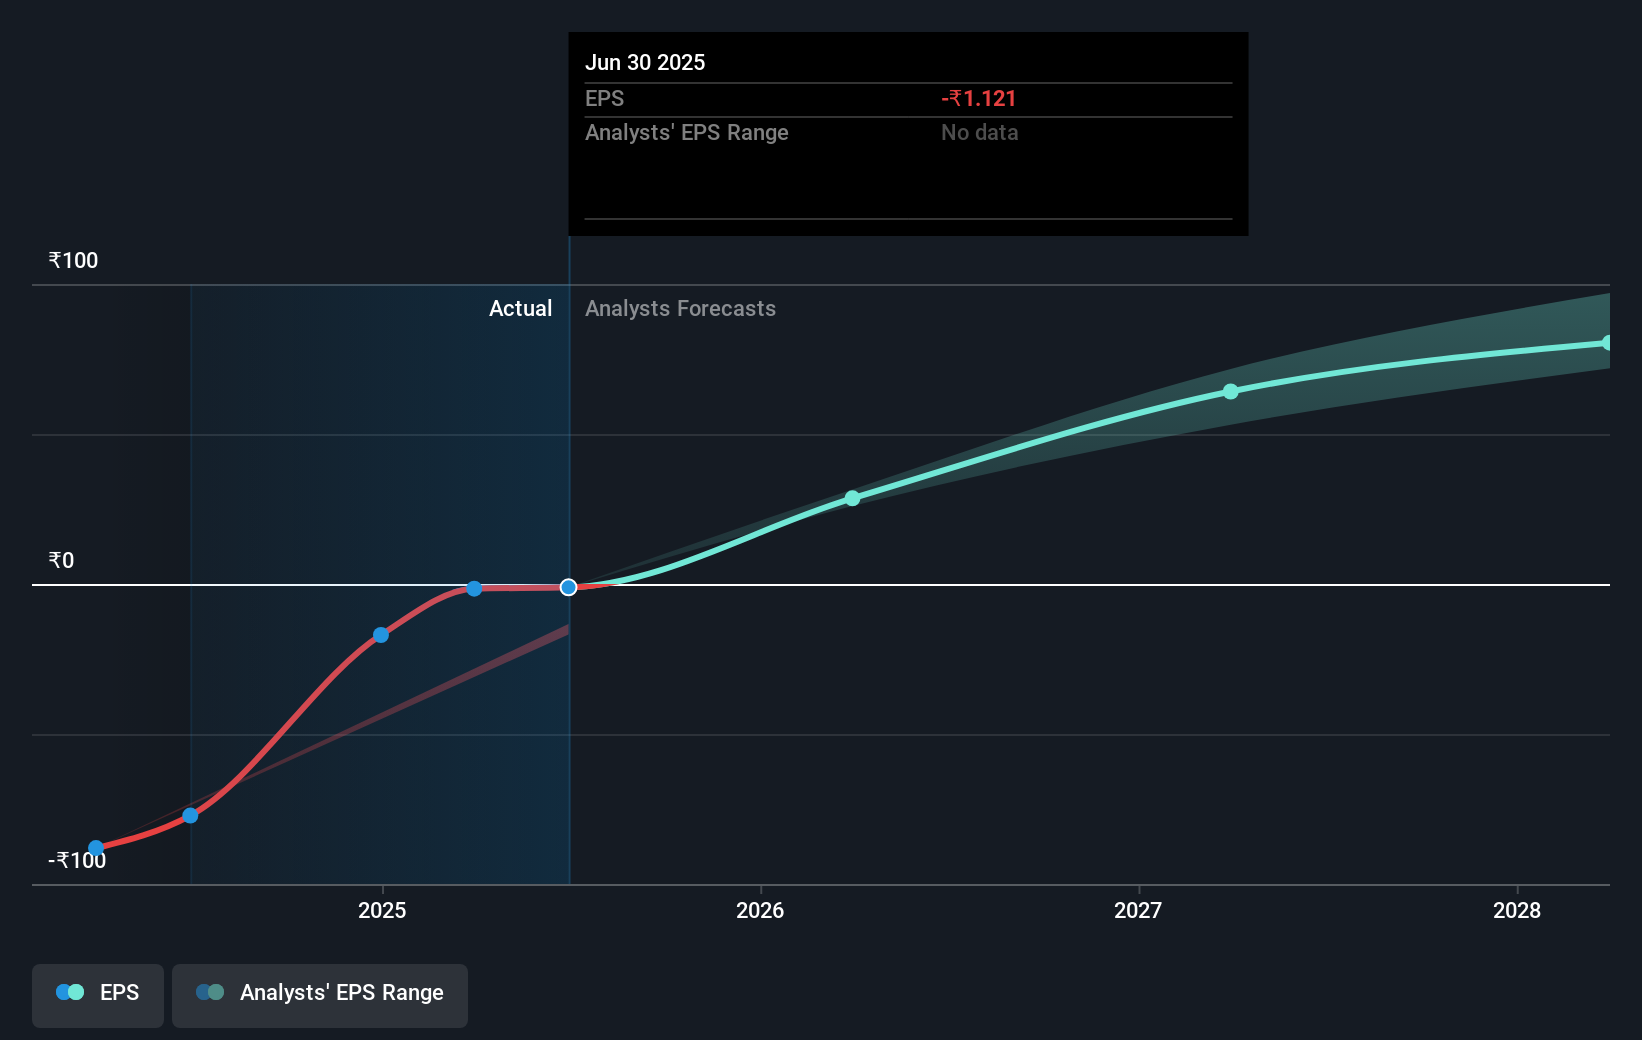Screen dimensions: 1642x1040
Task: Select the blue data point near 2025 label
Action: [x=381, y=635]
